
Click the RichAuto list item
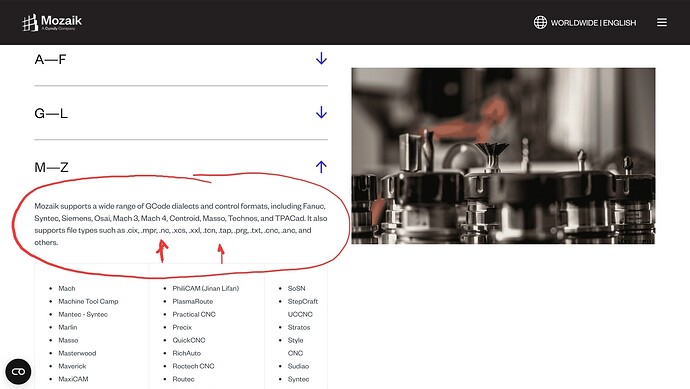[187, 353]
